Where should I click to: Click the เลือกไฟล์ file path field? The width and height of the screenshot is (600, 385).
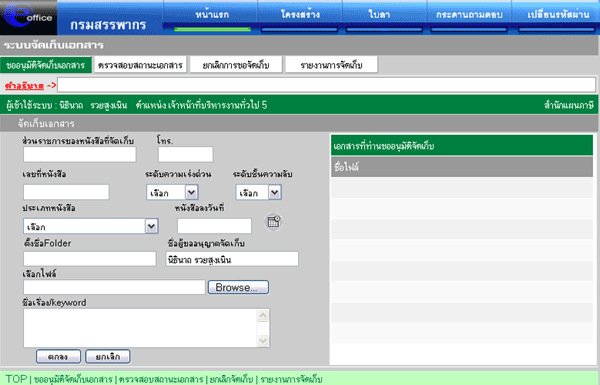tap(114, 287)
